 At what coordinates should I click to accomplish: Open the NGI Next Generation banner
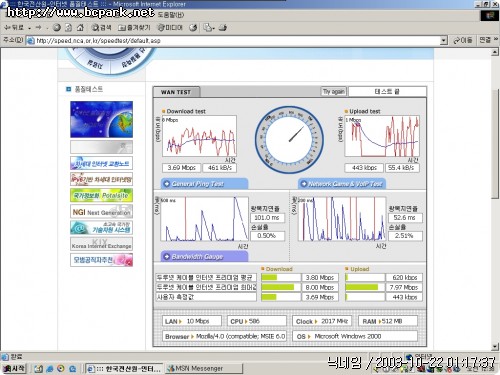point(101,212)
